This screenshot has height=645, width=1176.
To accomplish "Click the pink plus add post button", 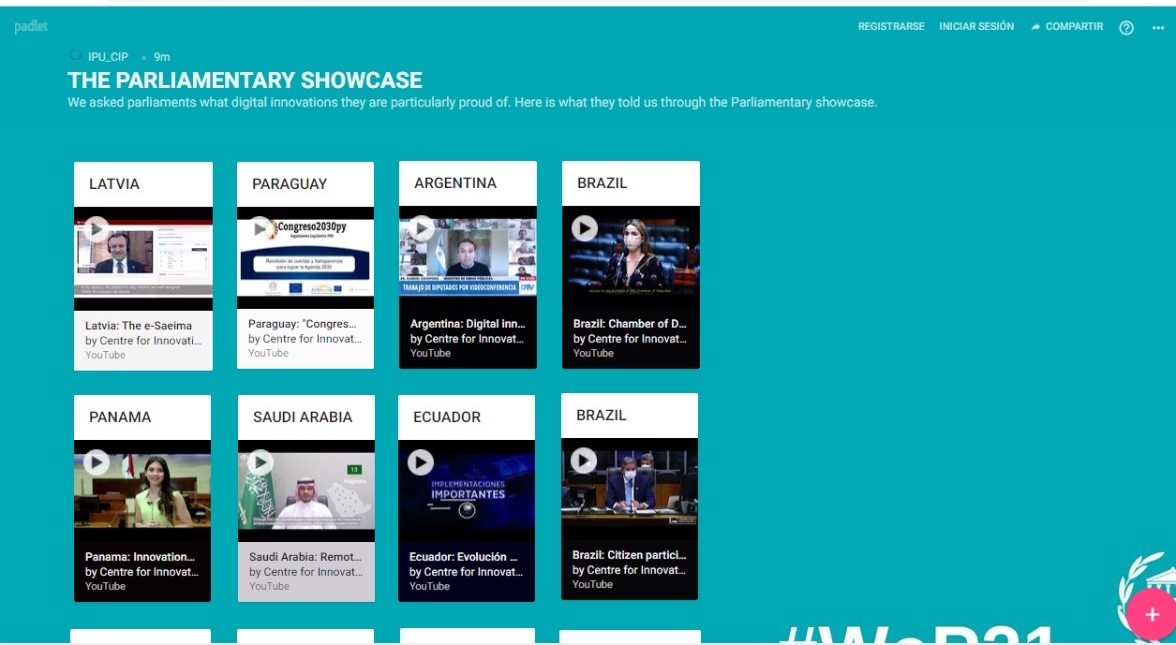I will 1152,615.
